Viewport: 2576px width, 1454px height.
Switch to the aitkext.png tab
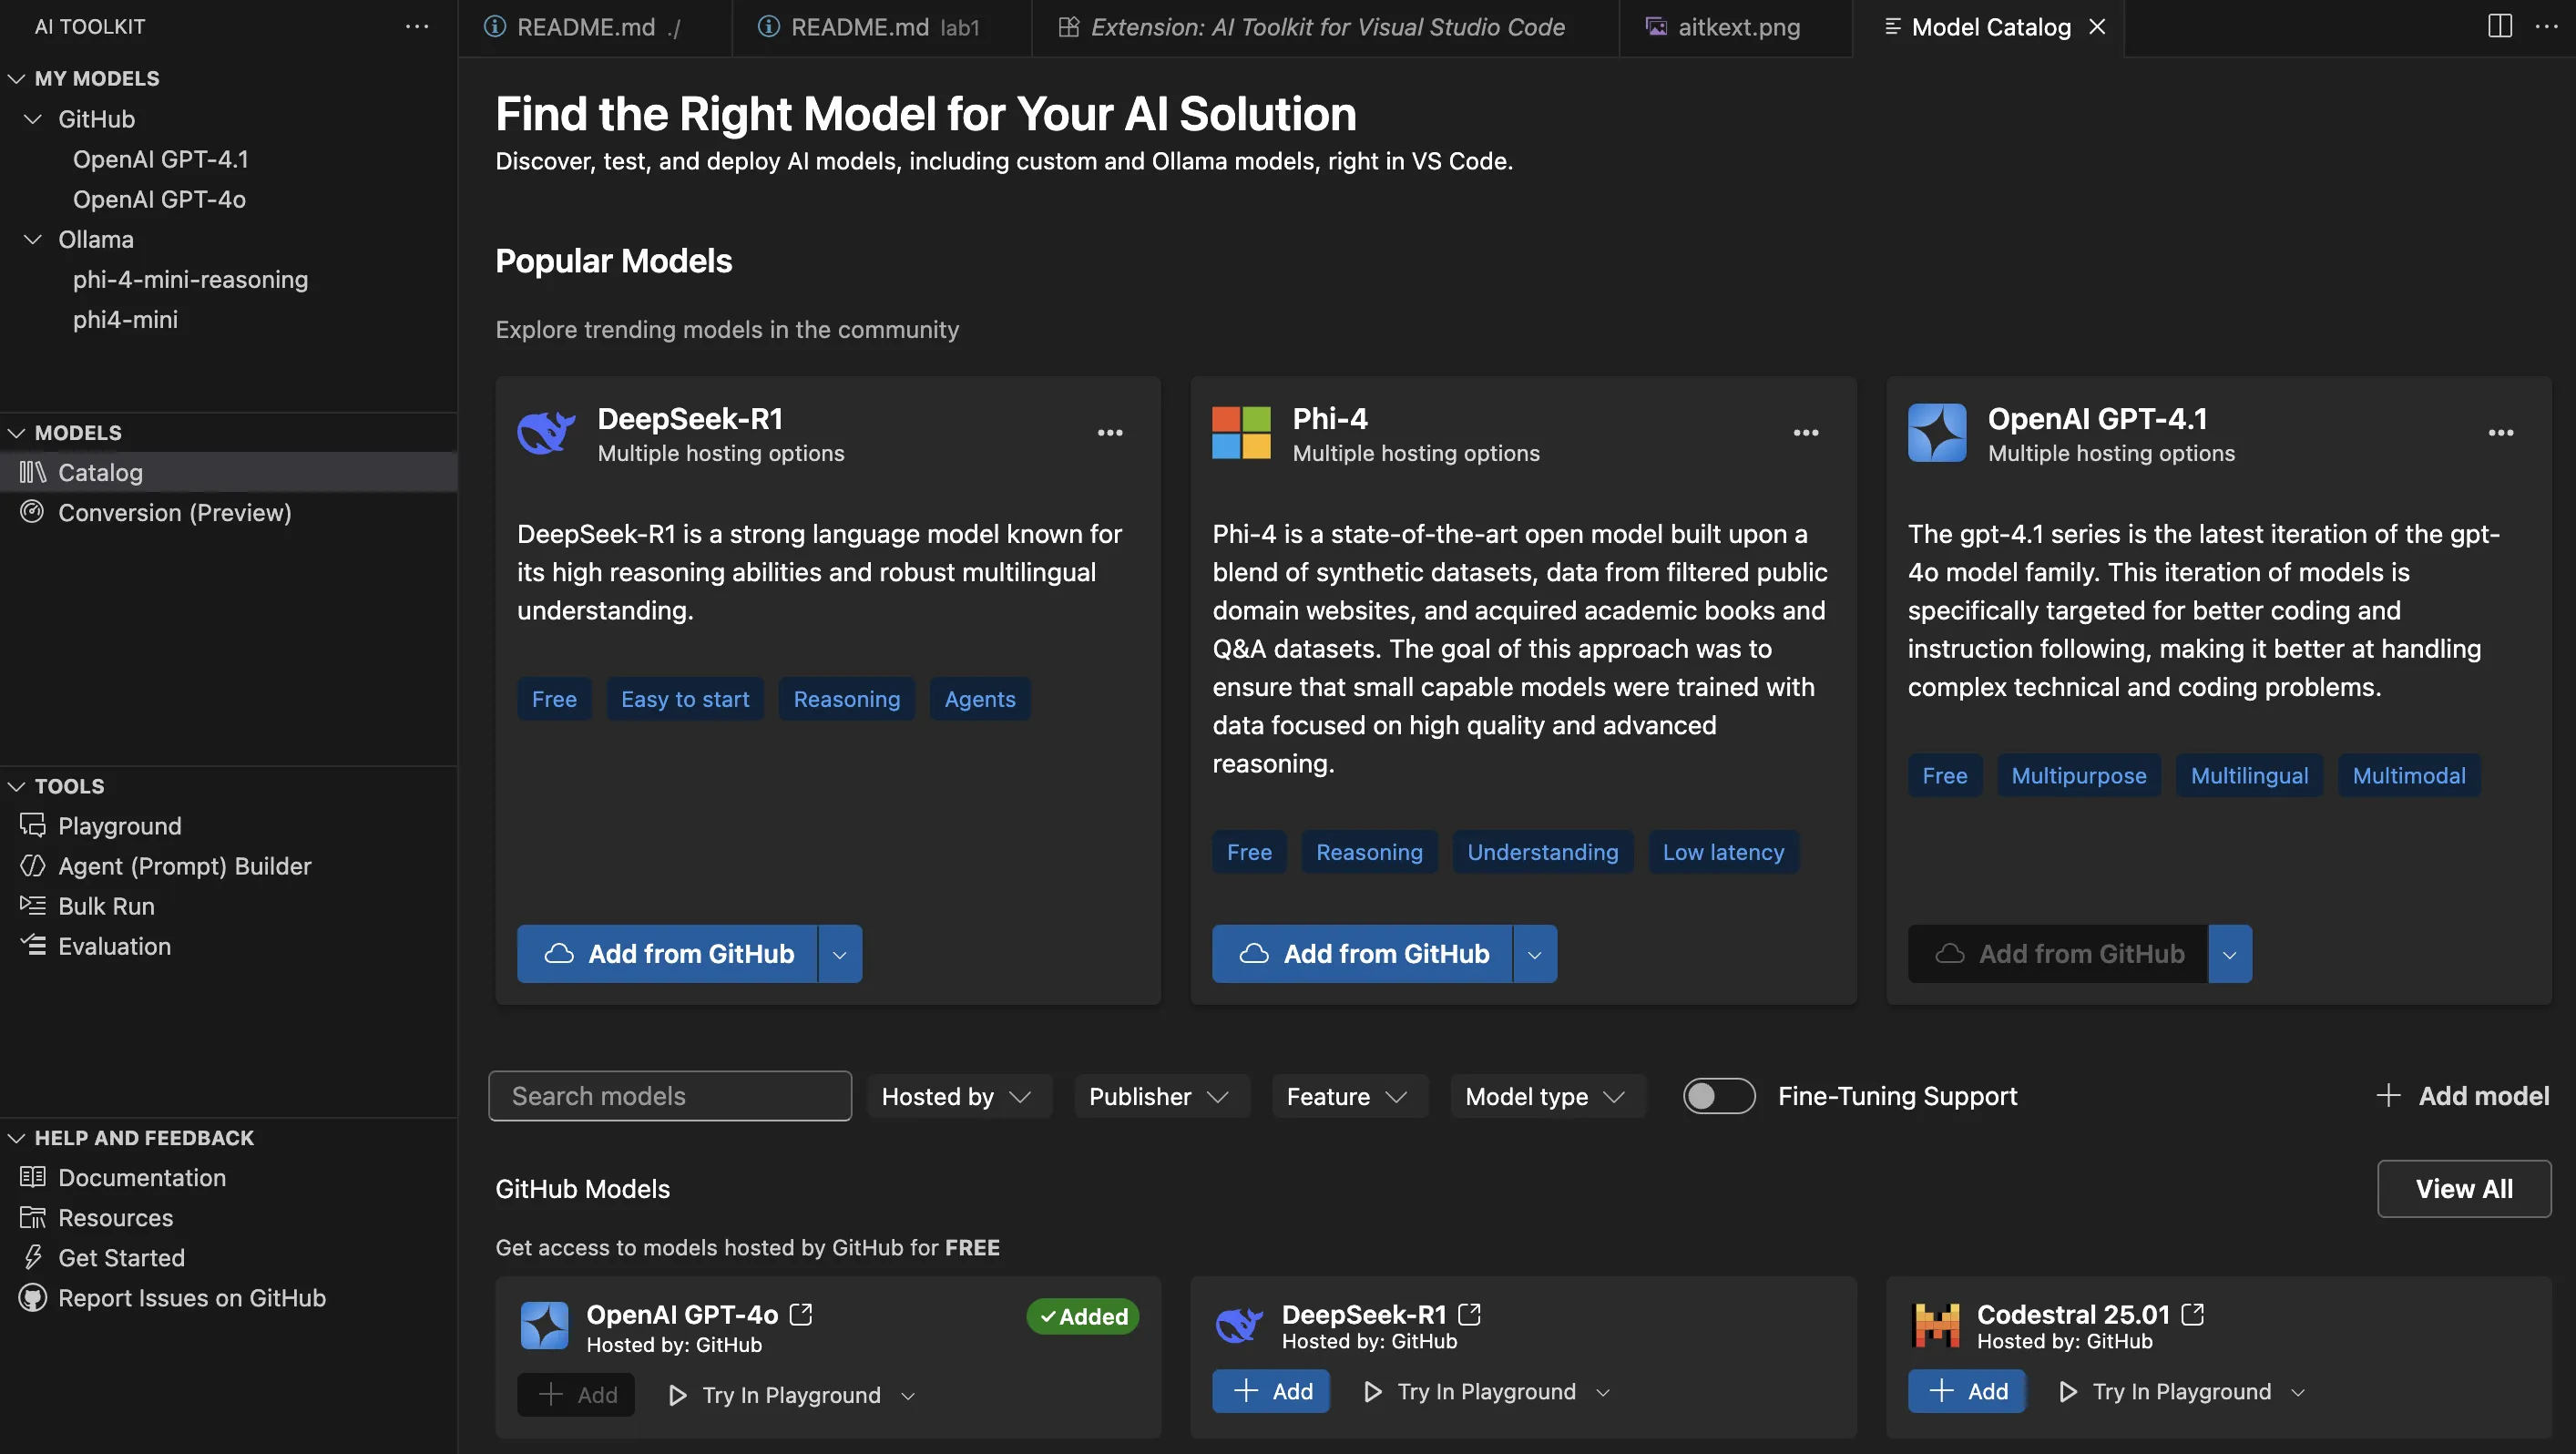[1737, 27]
